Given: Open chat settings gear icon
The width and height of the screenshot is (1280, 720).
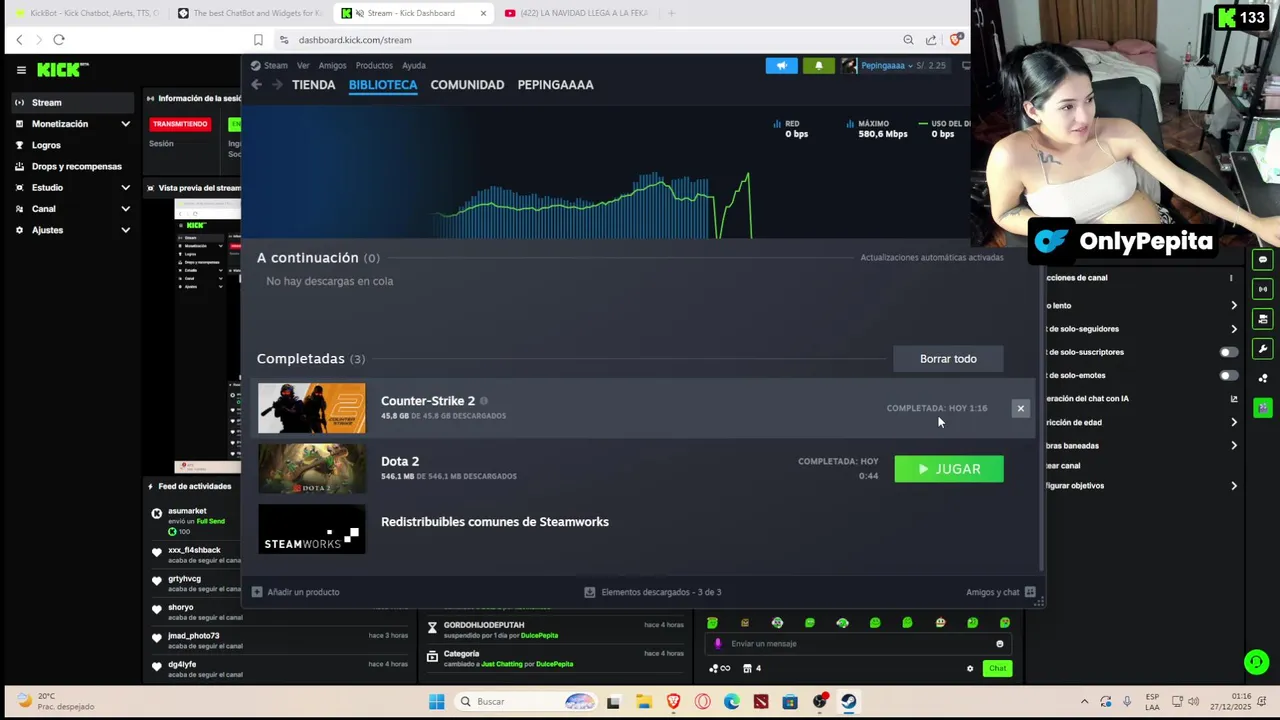Looking at the screenshot, I should pyautogui.click(x=970, y=669).
